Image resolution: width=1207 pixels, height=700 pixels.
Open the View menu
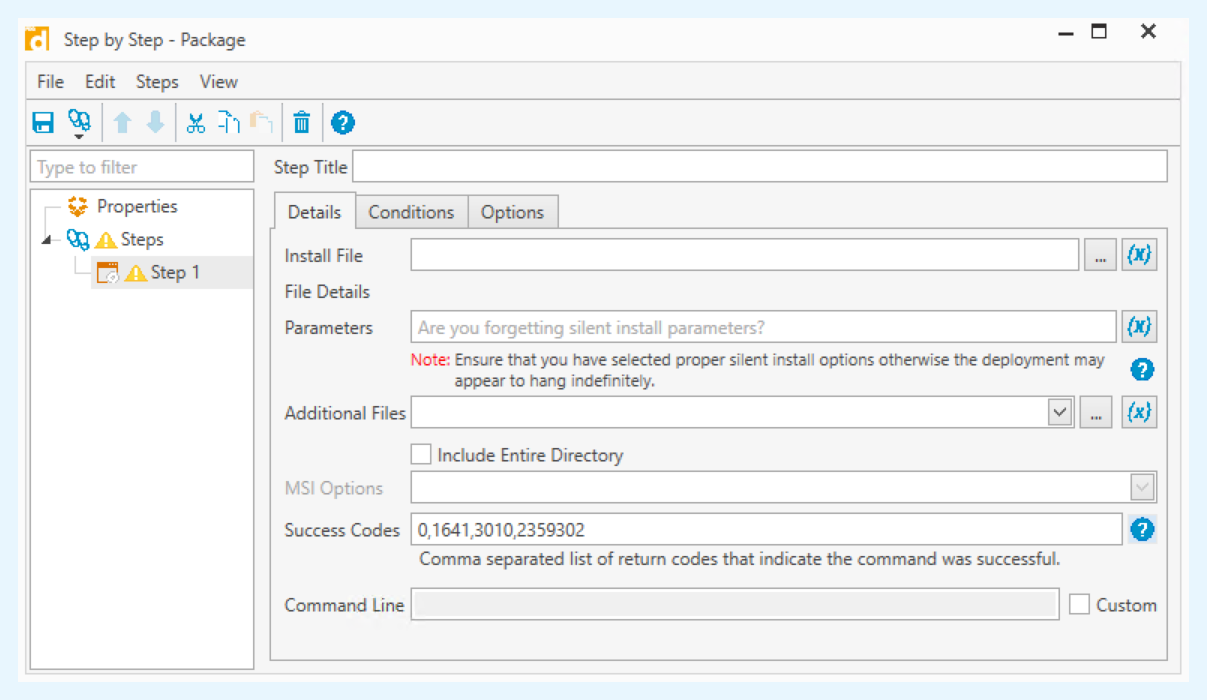pos(219,82)
